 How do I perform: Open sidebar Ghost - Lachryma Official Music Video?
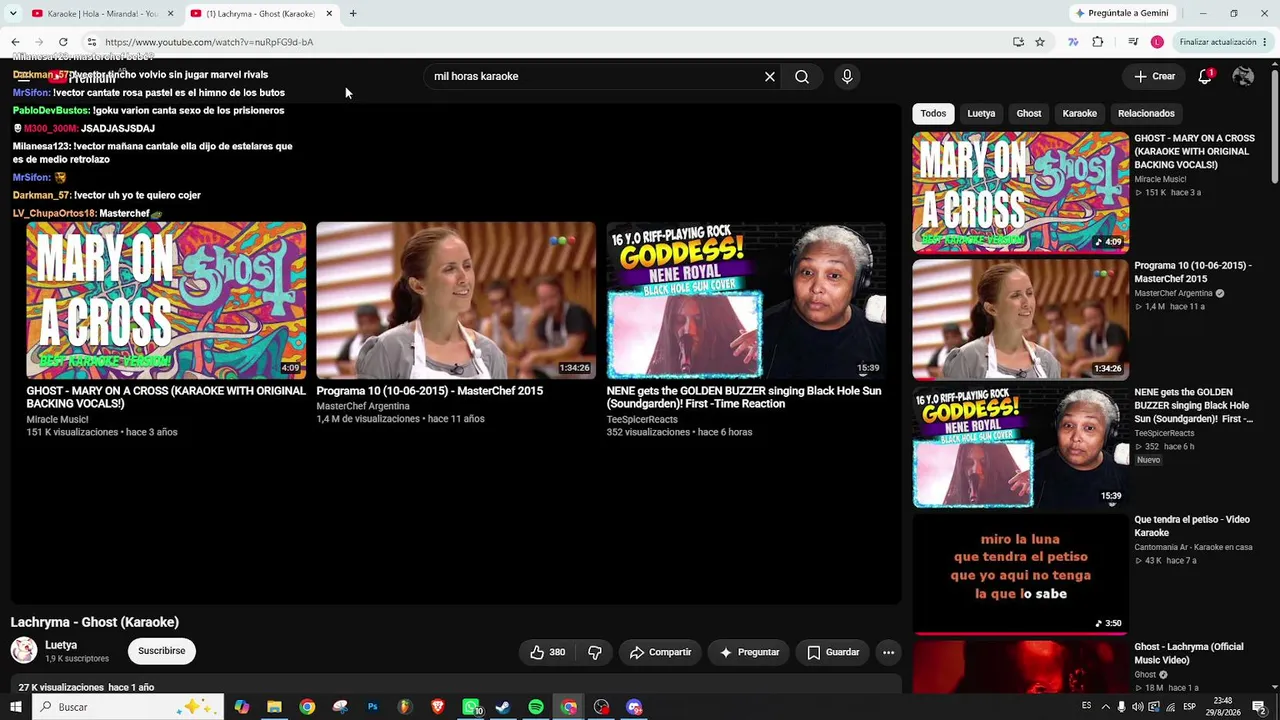click(1189, 653)
